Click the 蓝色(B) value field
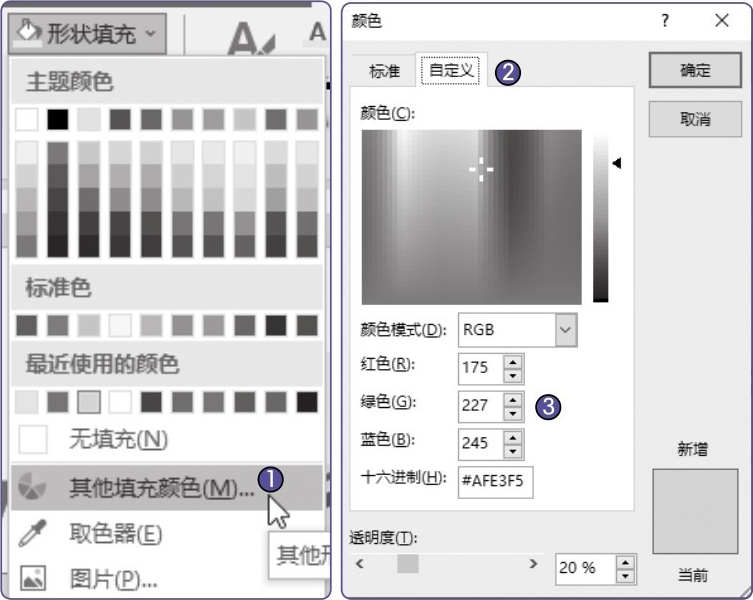753x600 pixels. (481, 443)
